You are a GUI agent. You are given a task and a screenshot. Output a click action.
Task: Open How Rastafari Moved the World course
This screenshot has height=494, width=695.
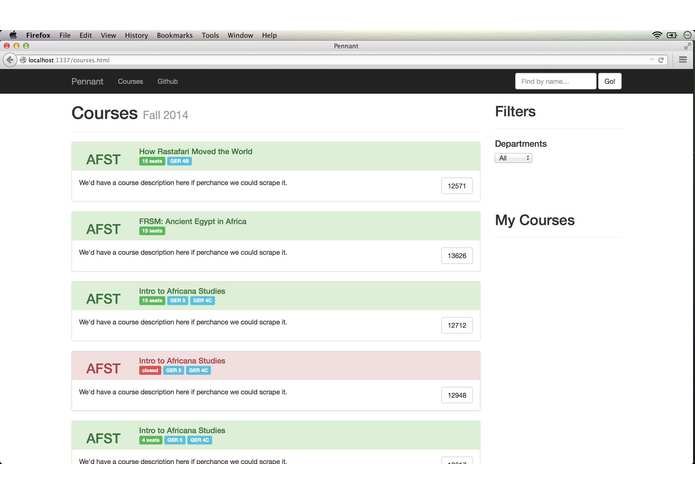click(195, 152)
